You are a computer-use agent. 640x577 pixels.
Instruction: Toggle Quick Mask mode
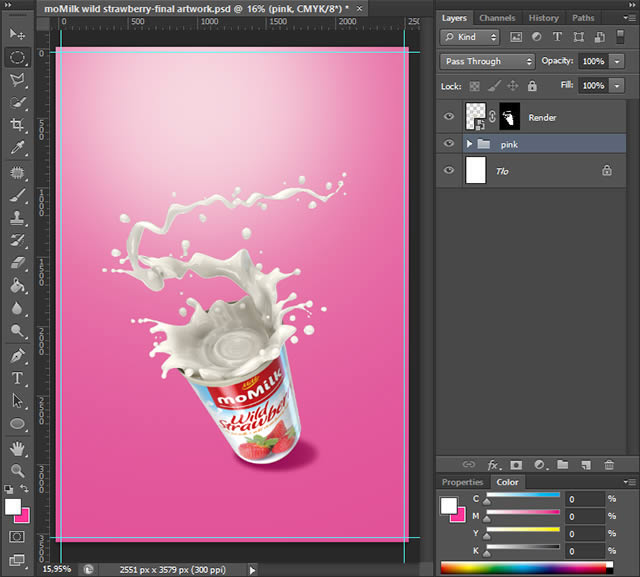click(17, 537)
